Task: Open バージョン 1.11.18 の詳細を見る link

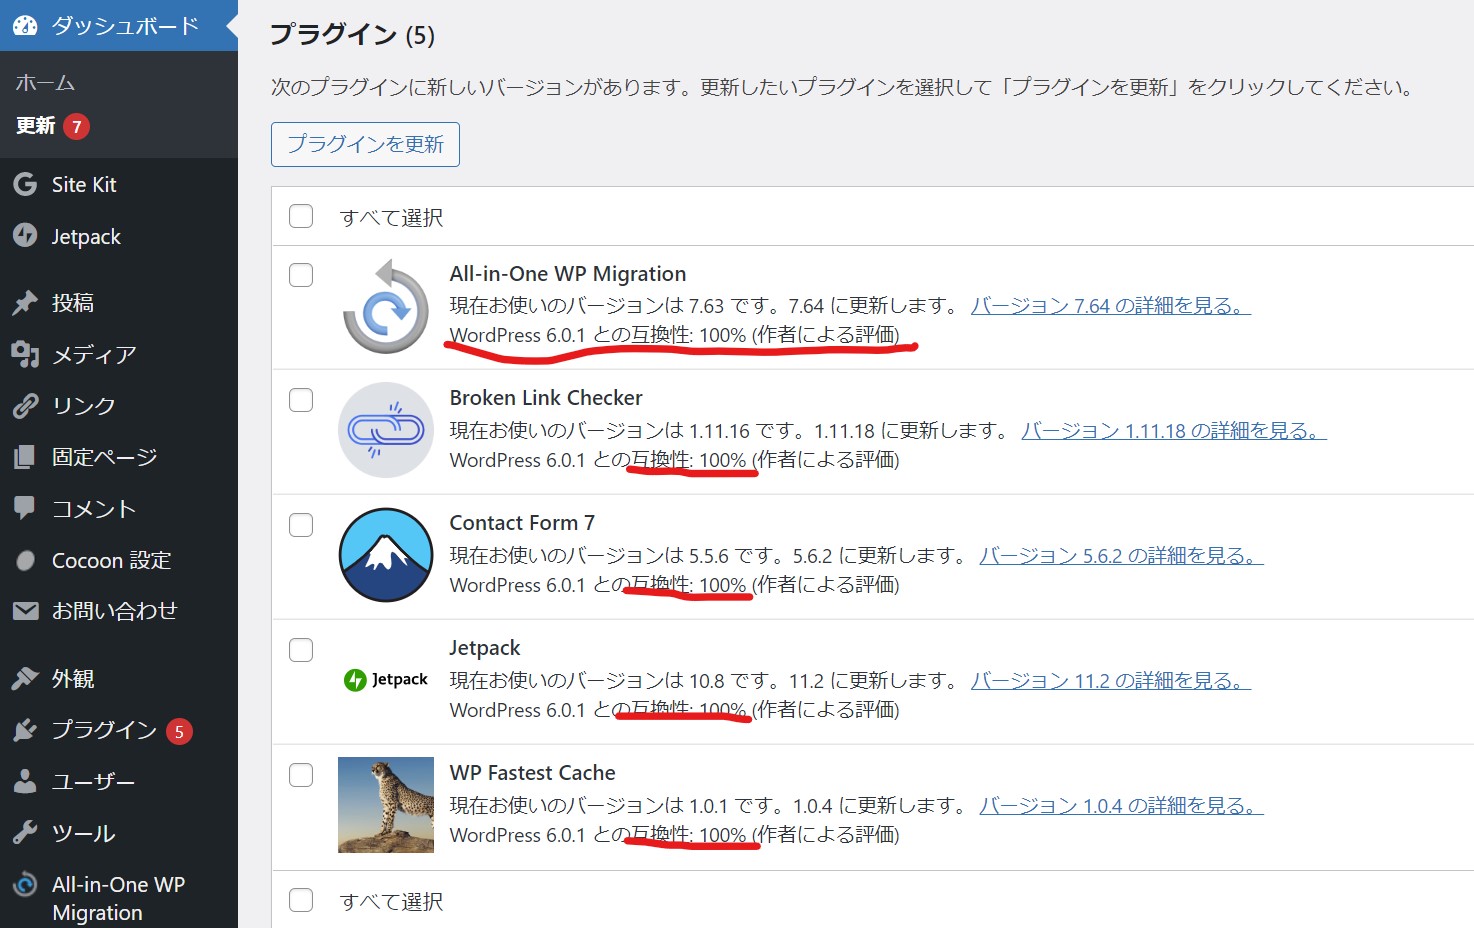Action: (x=1174, y=431)
